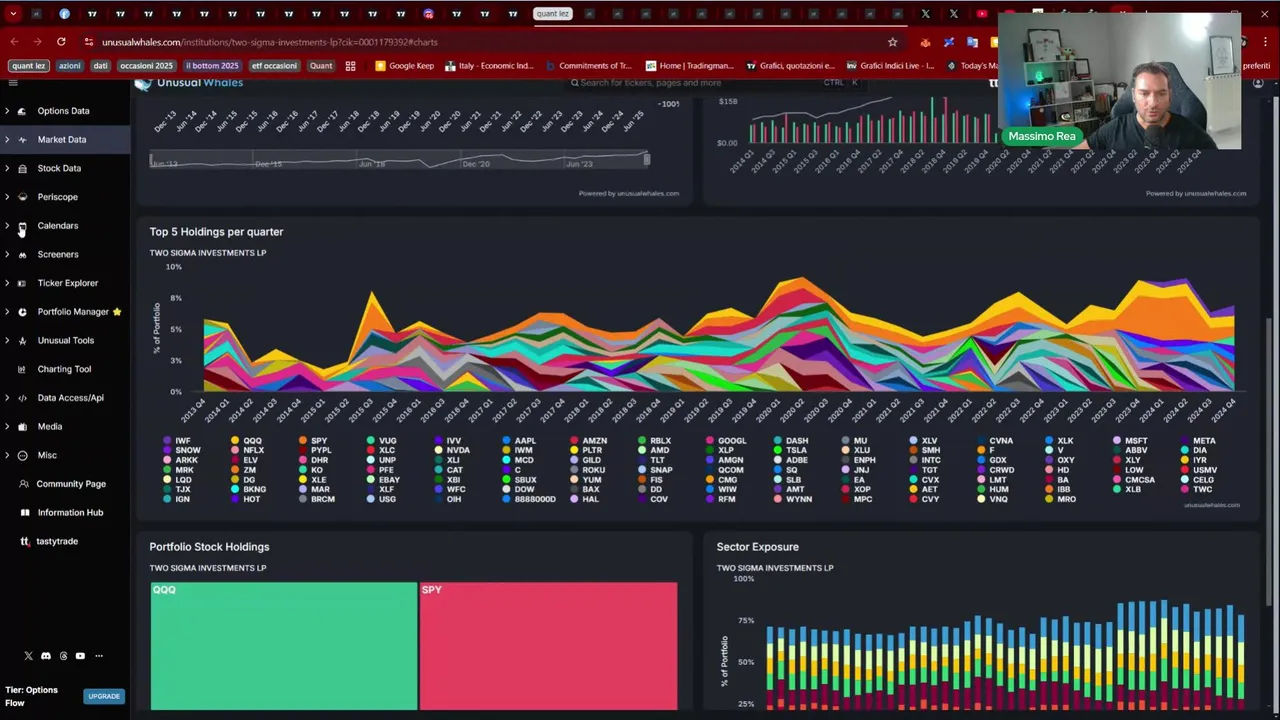Viewport: 1280px width, 720px height.
Task: Toggle the GOOGL series in the legend
Action: pos(726,441)
